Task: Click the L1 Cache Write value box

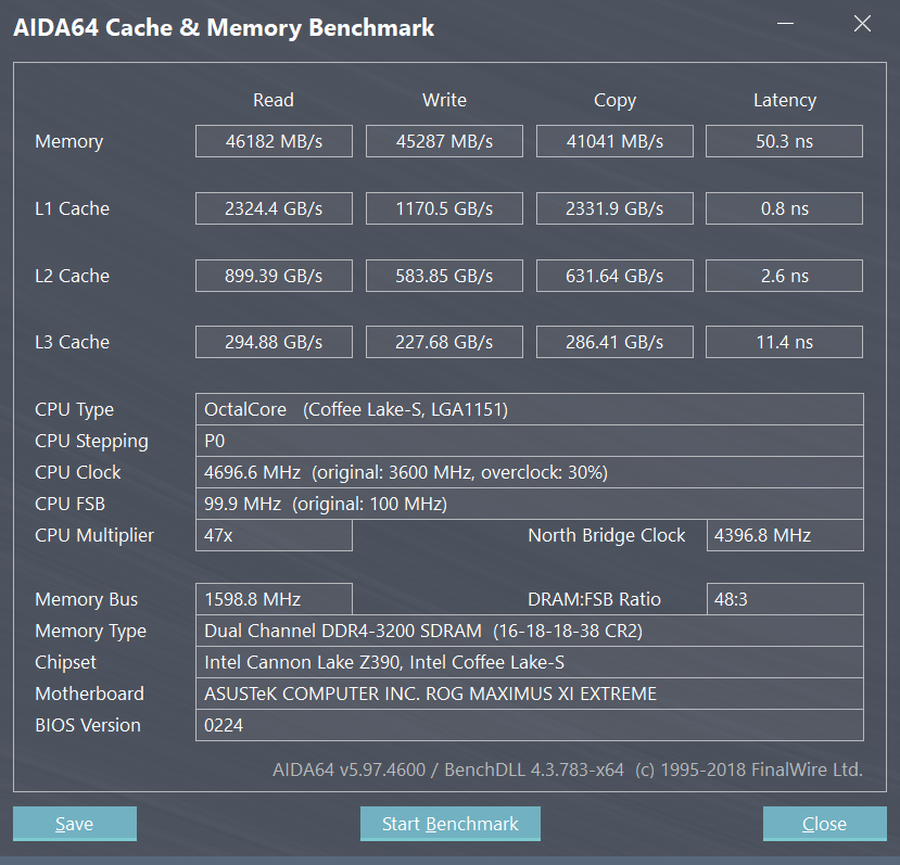Action: 444,208
